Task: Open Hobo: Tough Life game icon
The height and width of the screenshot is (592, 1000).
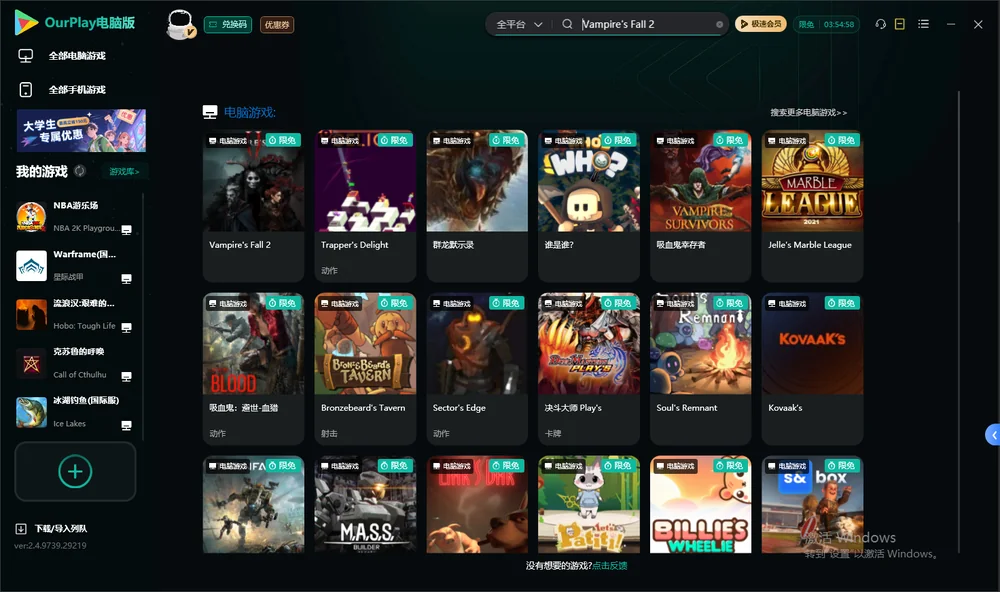Action: click(x=31, y=314)
